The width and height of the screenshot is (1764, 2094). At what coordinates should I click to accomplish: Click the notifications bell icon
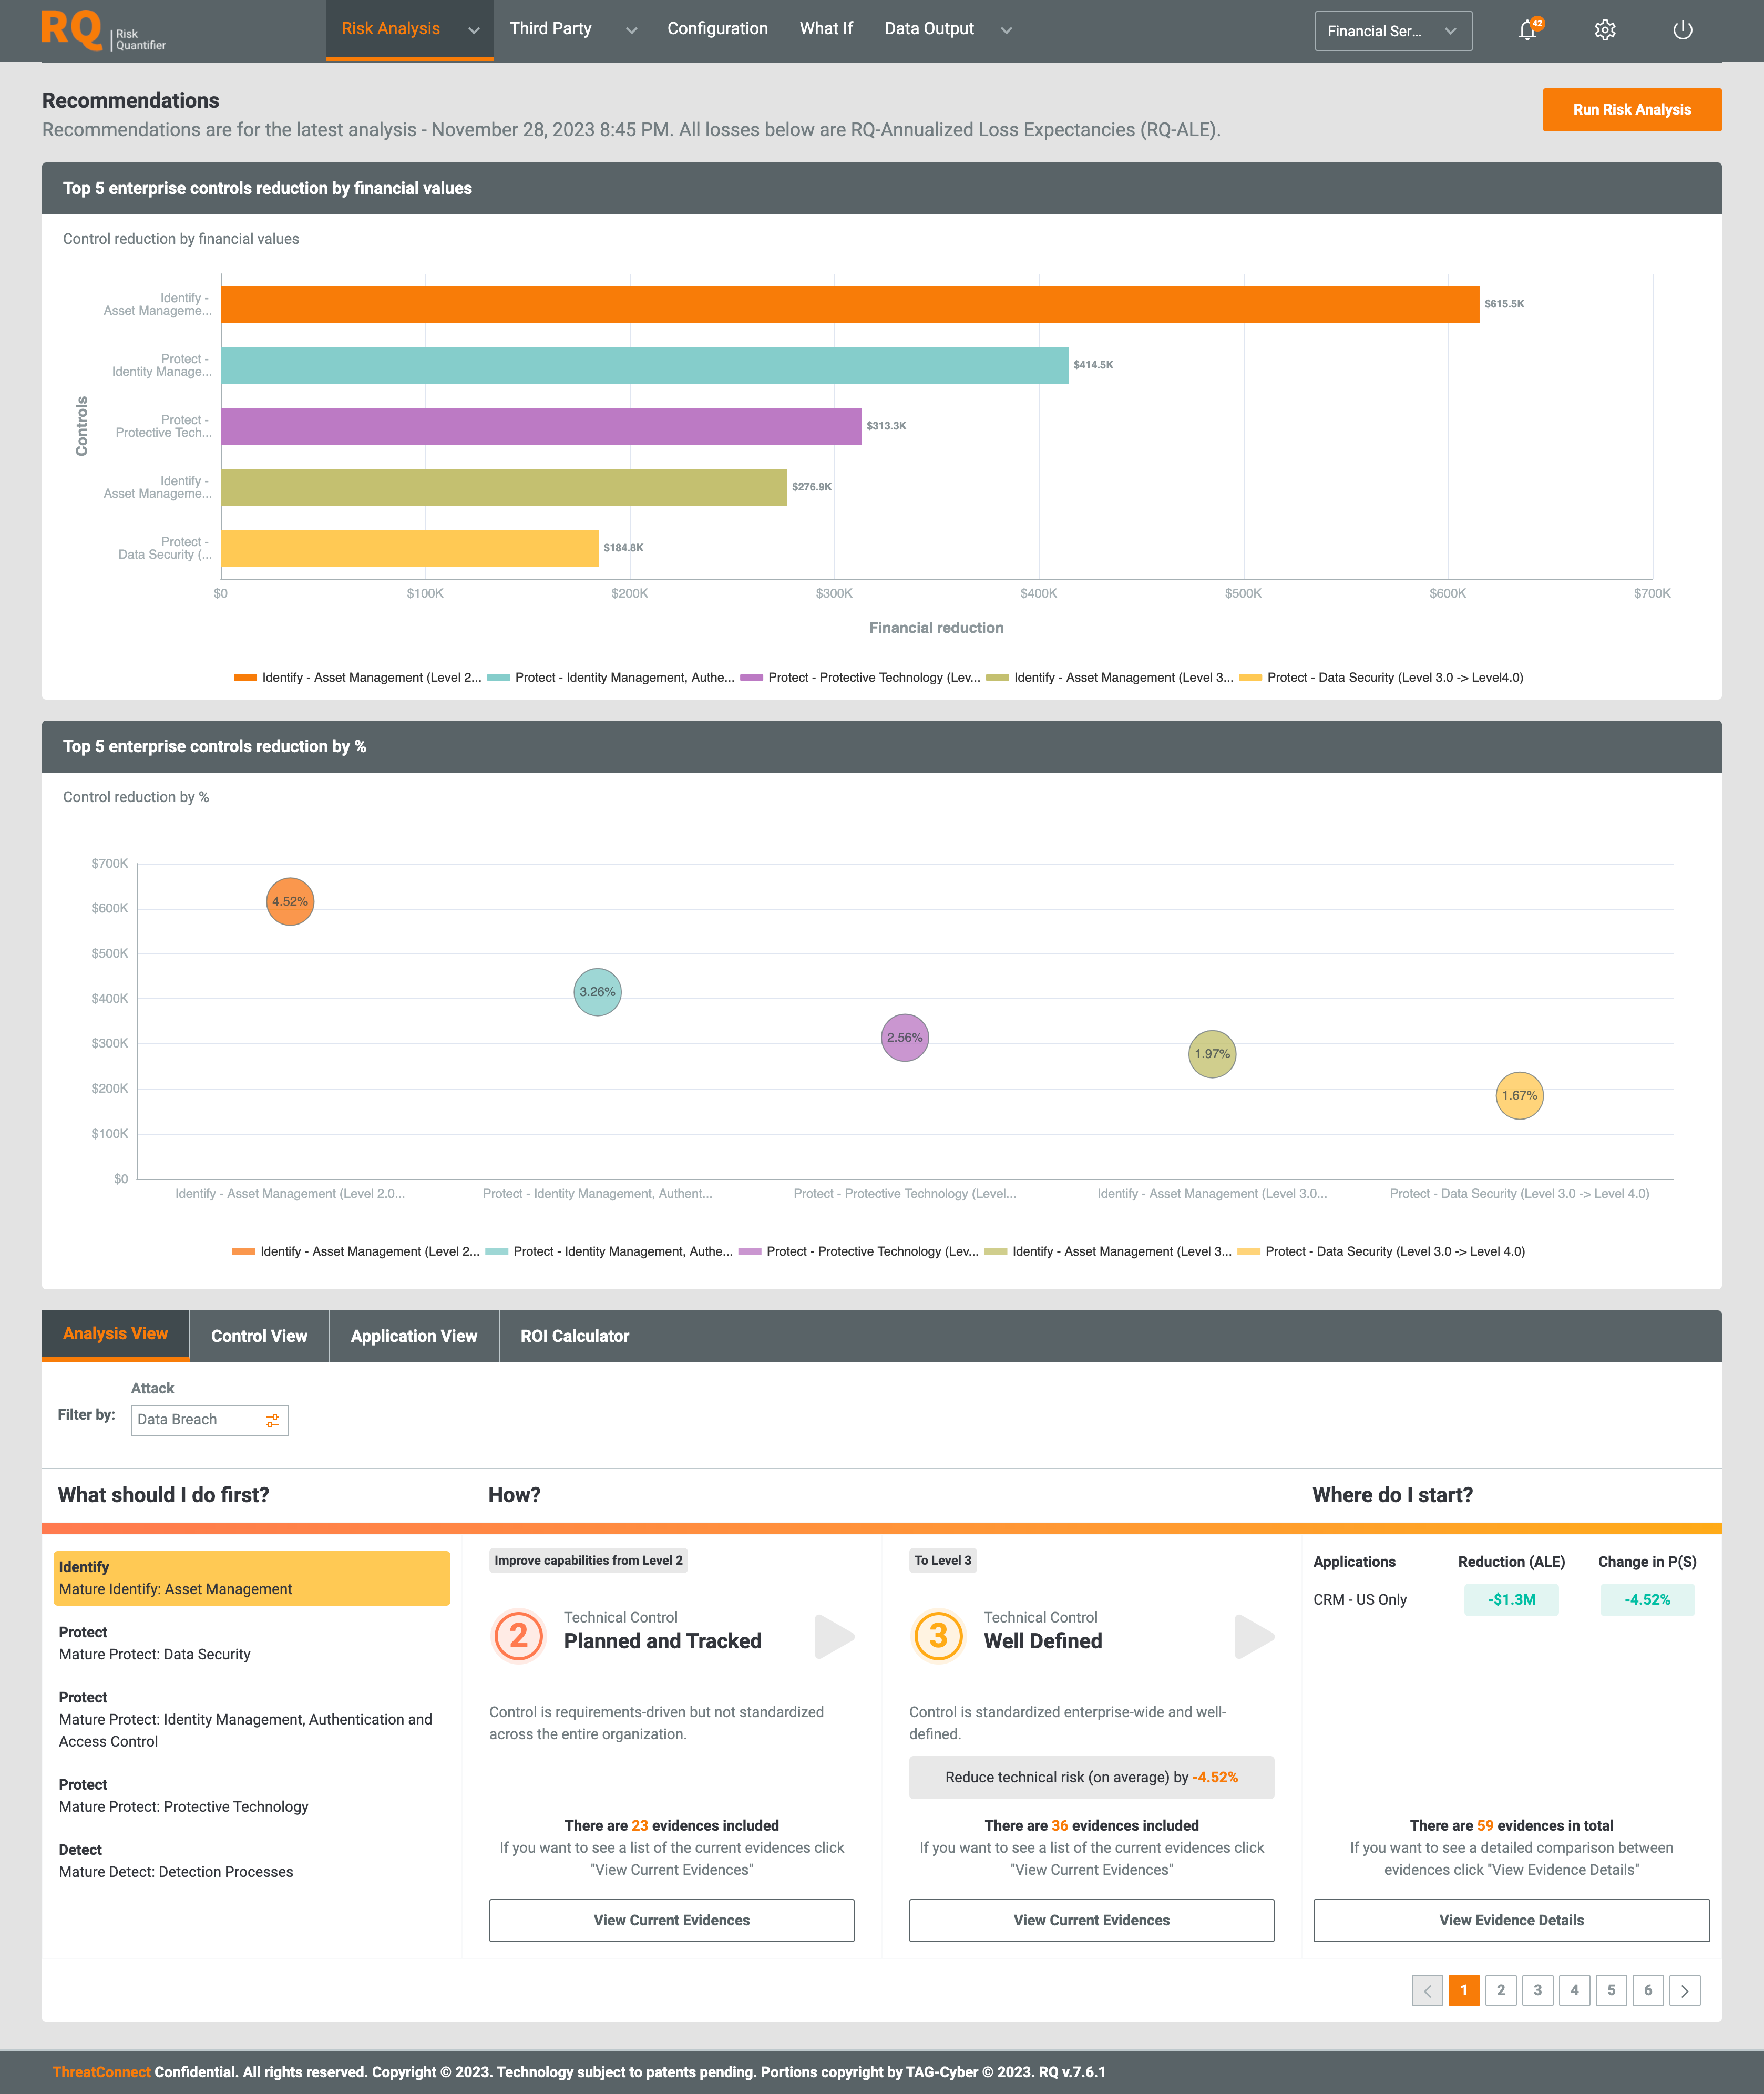[x=1530, y=30]
